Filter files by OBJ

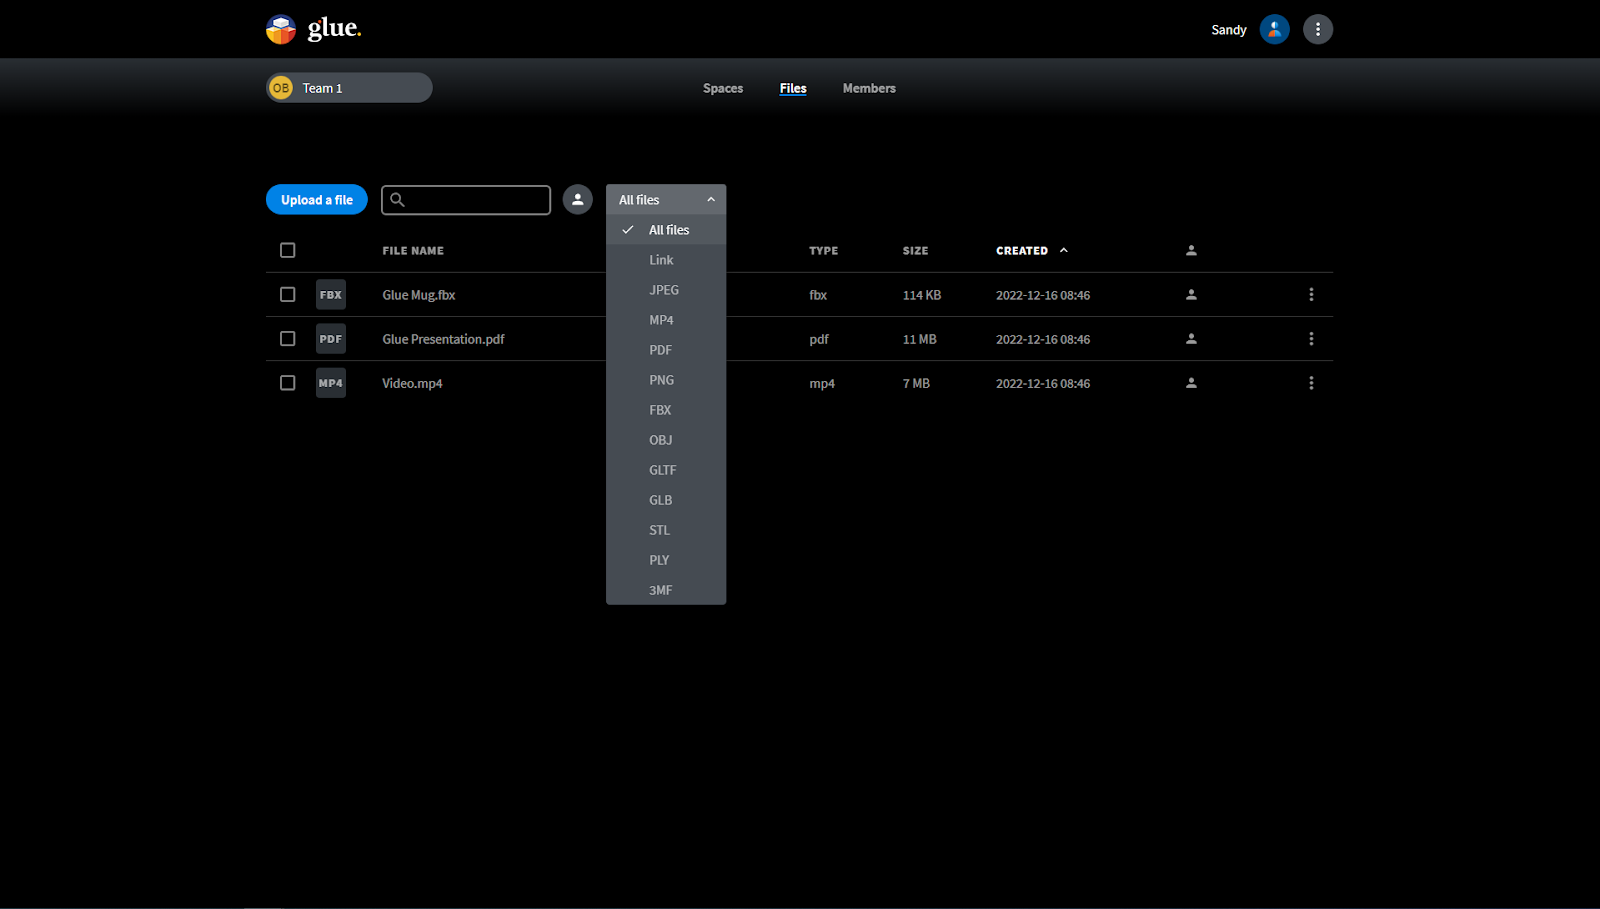pos(666,440)
